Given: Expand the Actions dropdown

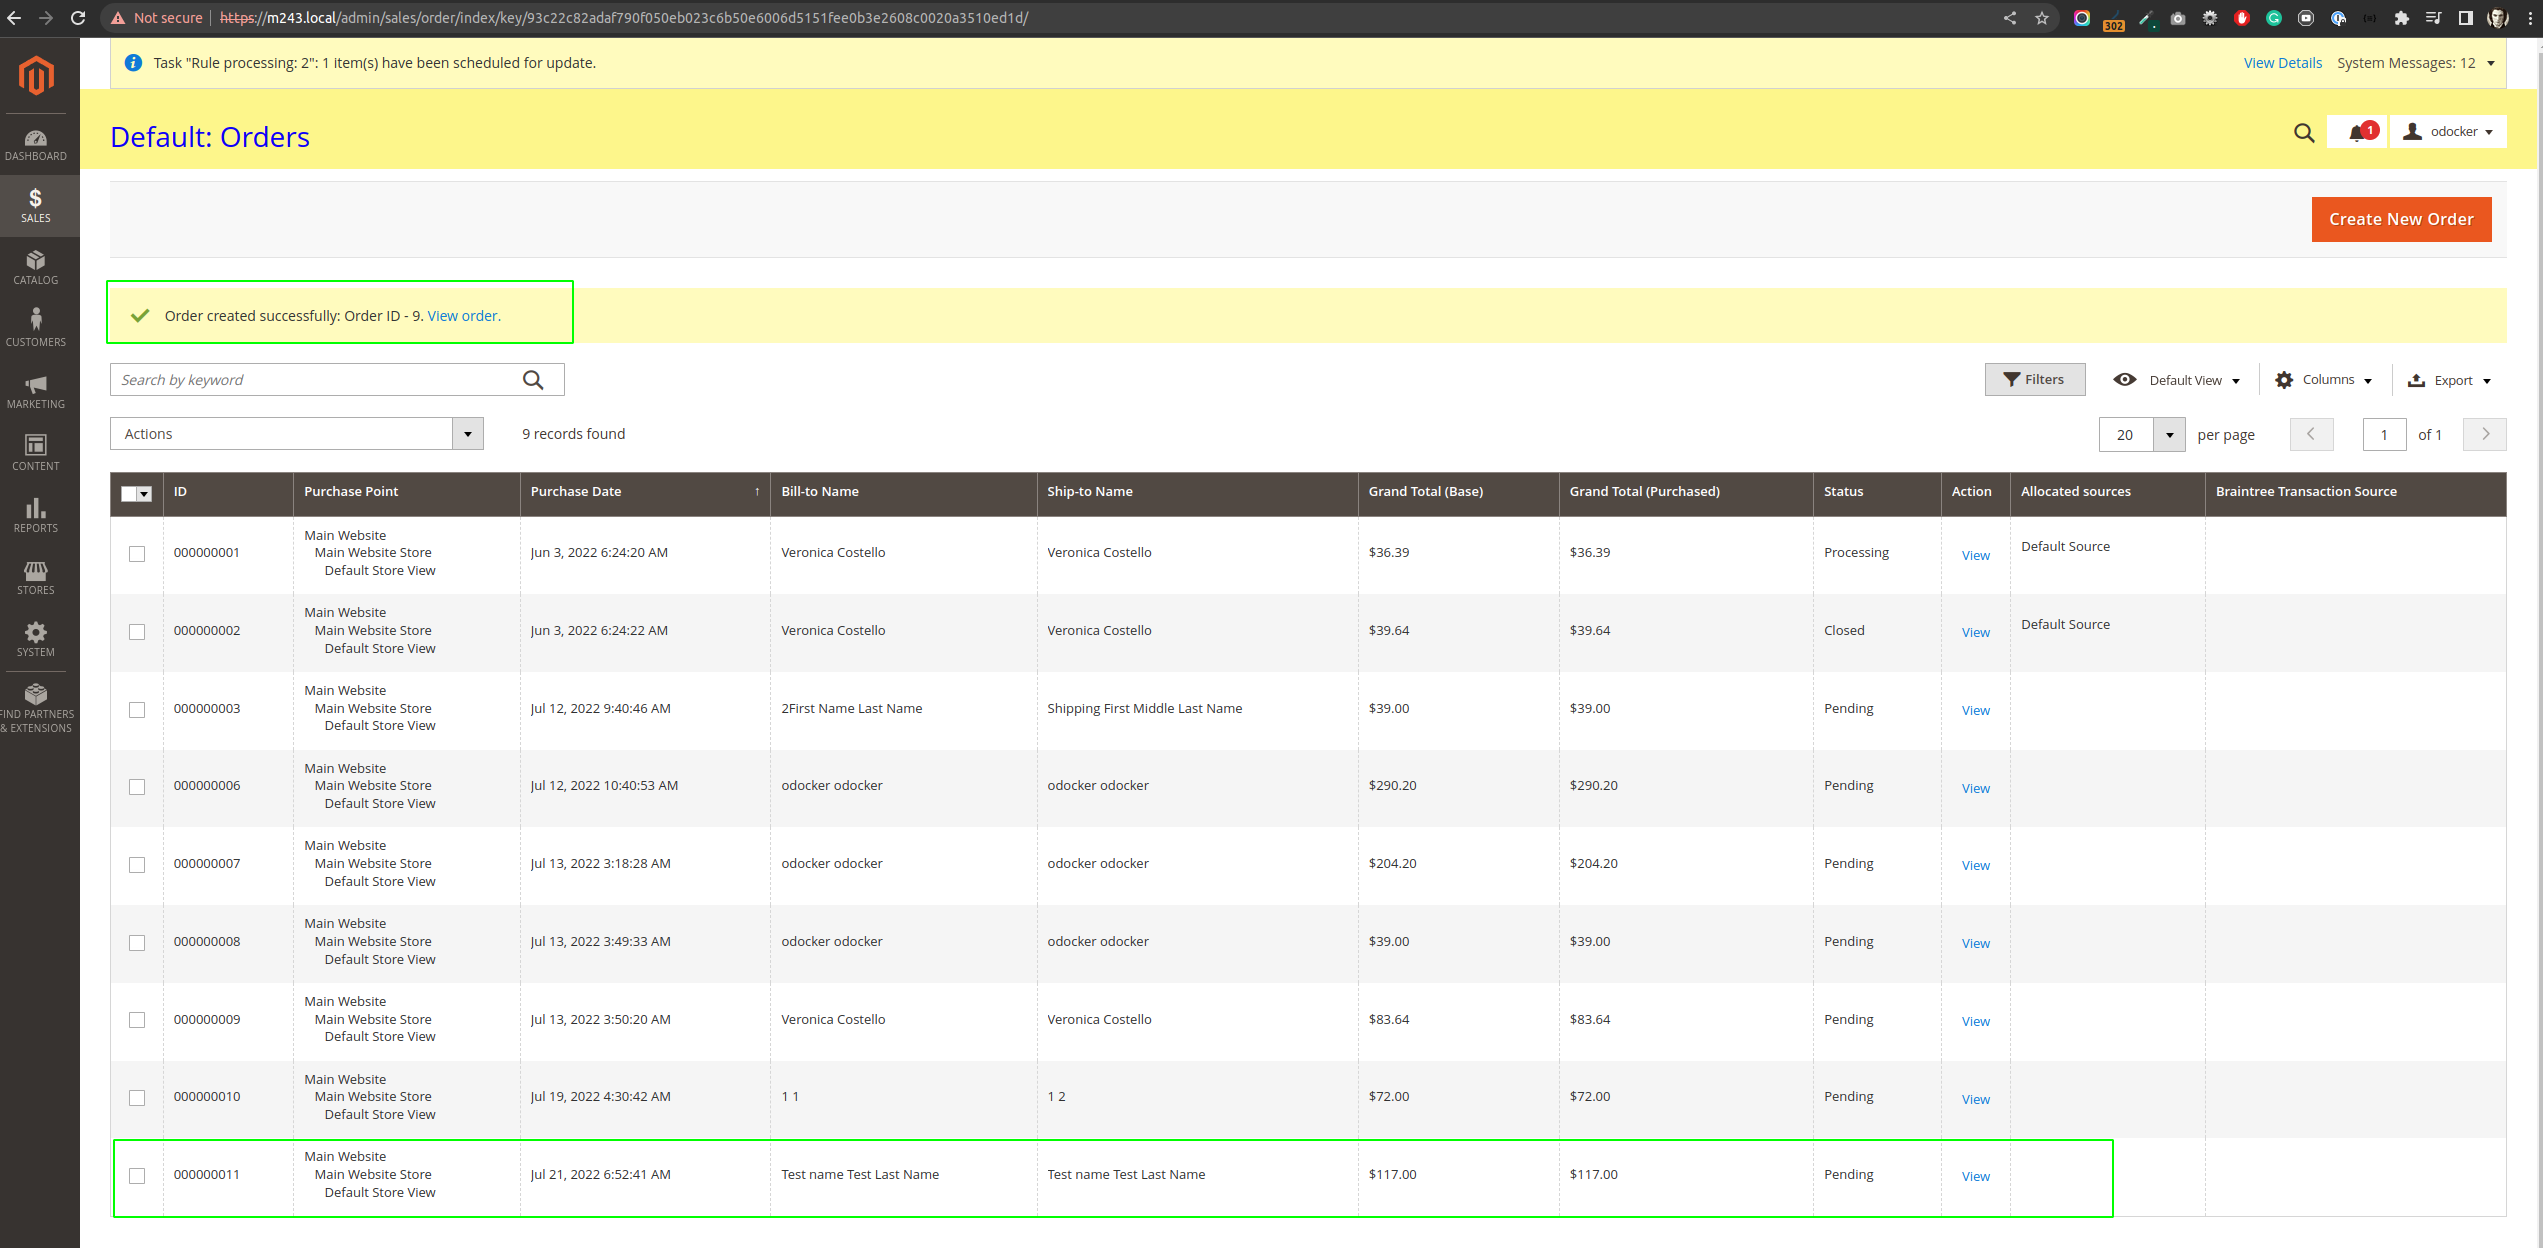Looking at the screenshot, I should point(297,434).
